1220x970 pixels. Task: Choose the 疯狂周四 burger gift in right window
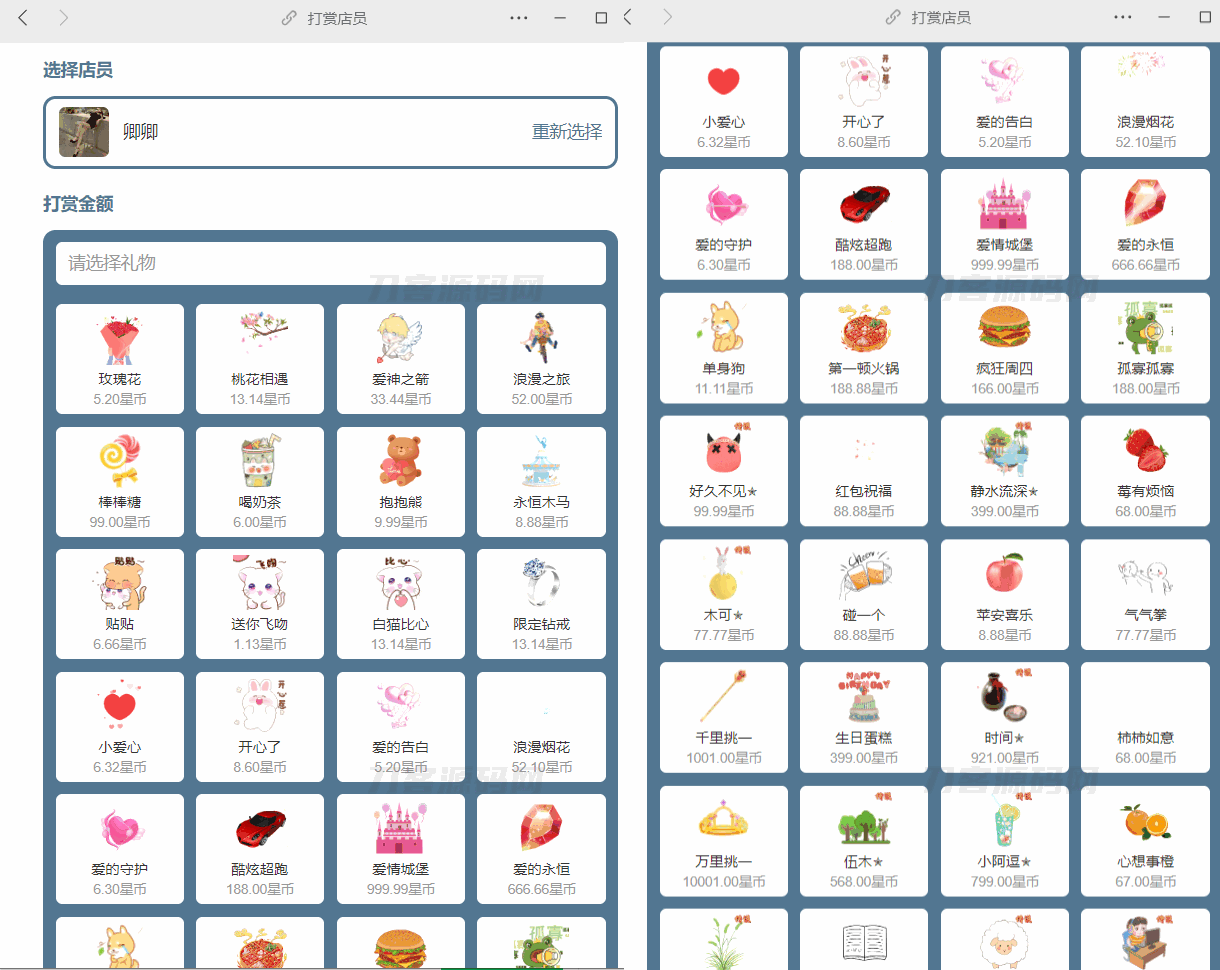point(1004,347)
